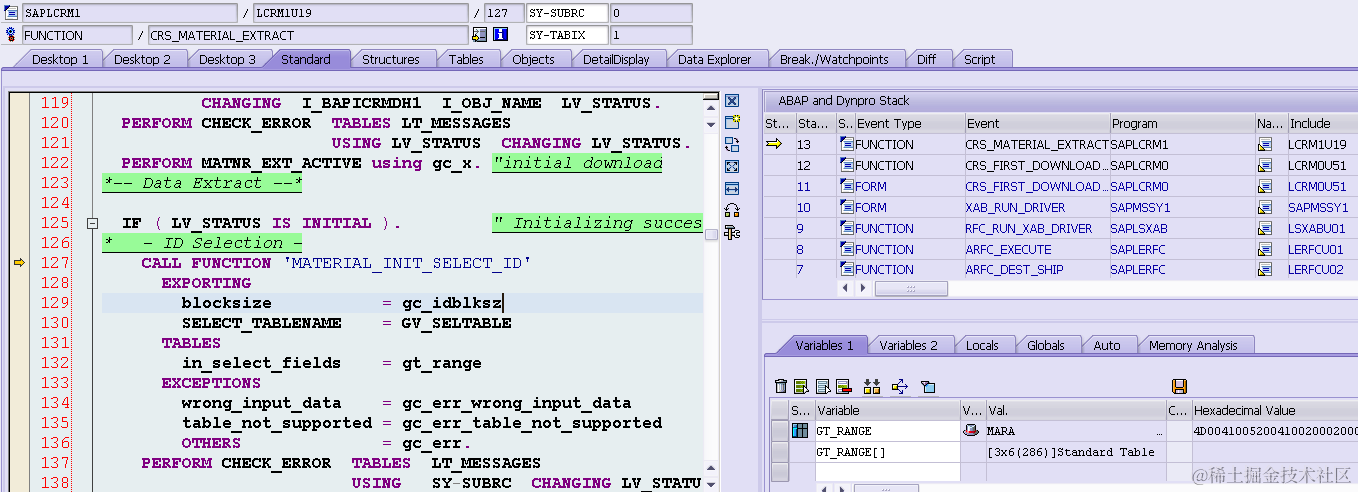The width and height of the screenshot is (1358, 492).
Task: Switch to Variables 2 tab
Action: (908, 345)
